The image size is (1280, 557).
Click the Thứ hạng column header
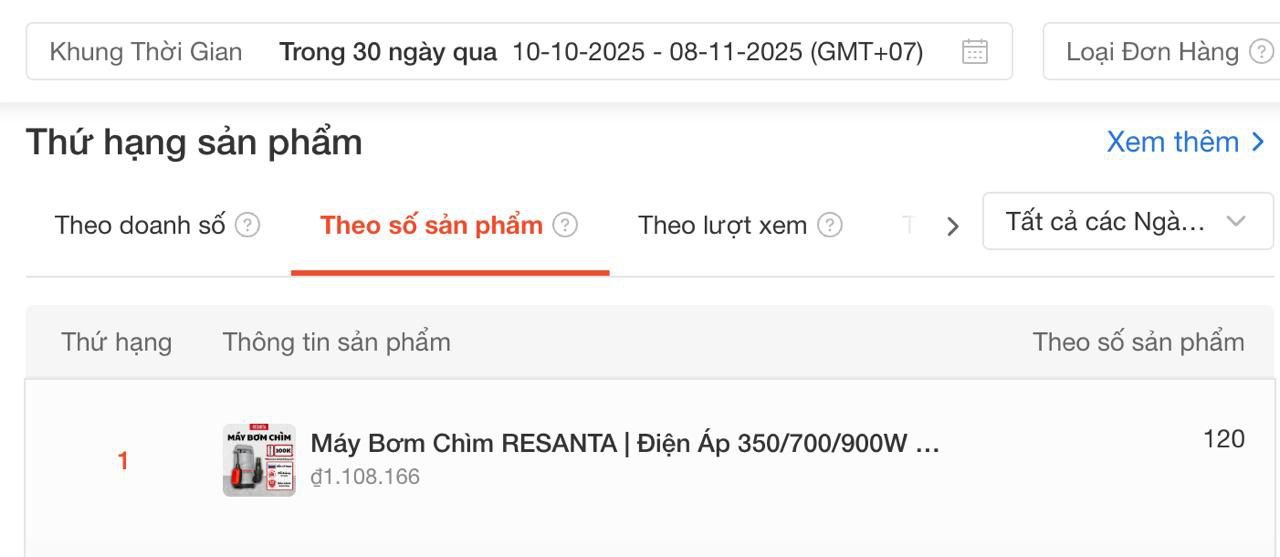(116, 342)
